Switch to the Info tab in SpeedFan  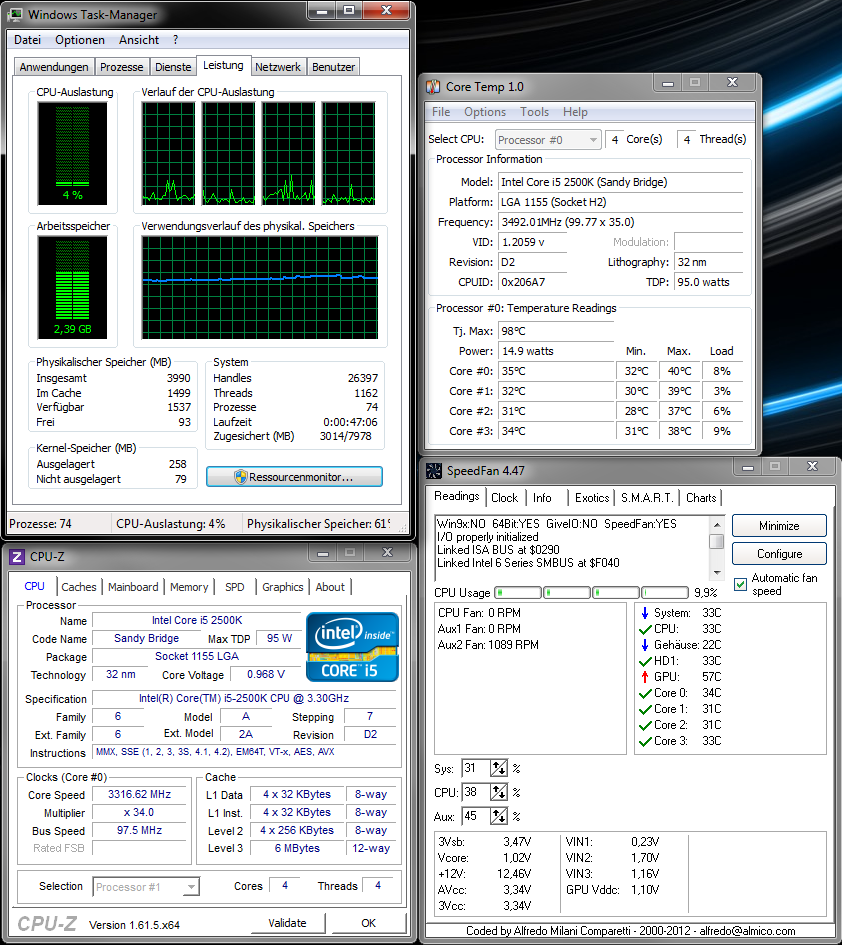tap(542, 498)
